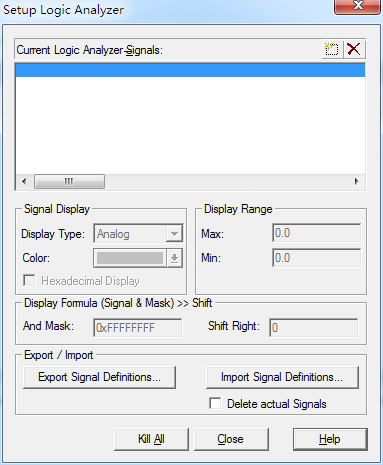383x465 pixels.
Task: Click the New signal (Insert) icon
Action: 332,50
